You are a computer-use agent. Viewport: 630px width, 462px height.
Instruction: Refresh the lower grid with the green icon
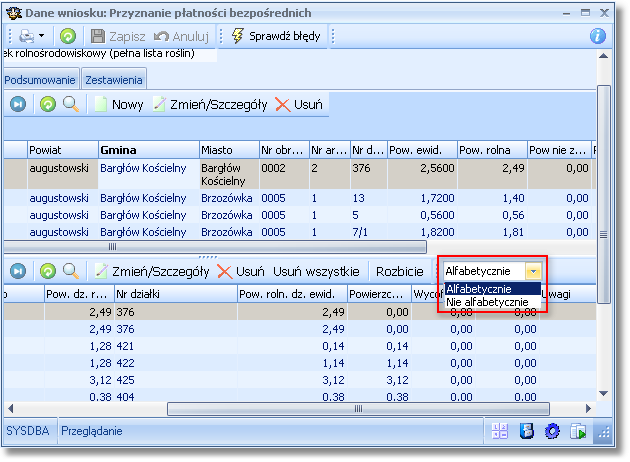[48, 271]
